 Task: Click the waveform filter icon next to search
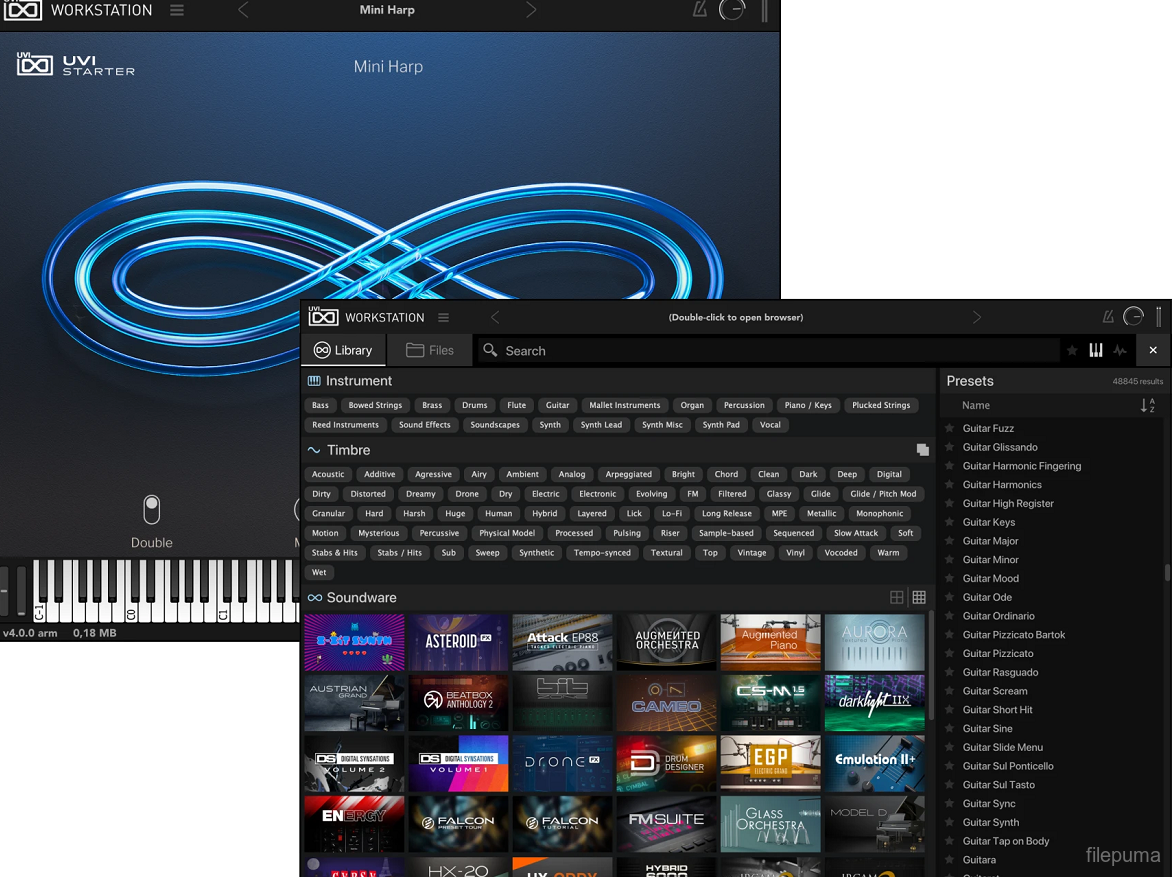pos(1120,351)
